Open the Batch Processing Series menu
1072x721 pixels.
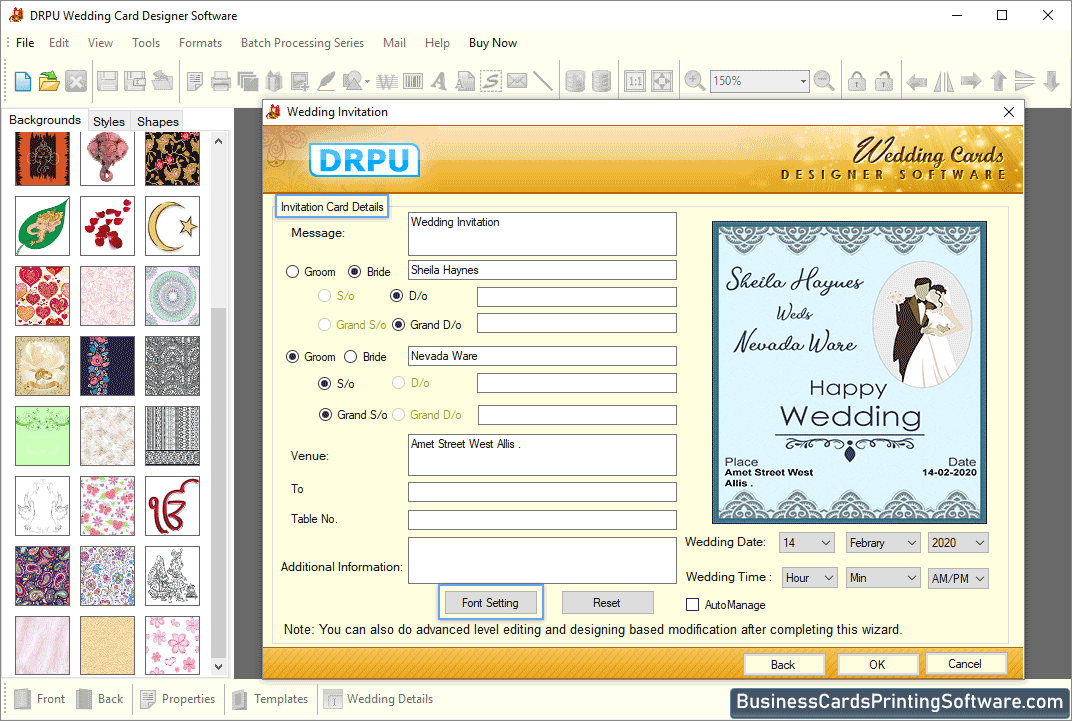(x=302, y=42)
